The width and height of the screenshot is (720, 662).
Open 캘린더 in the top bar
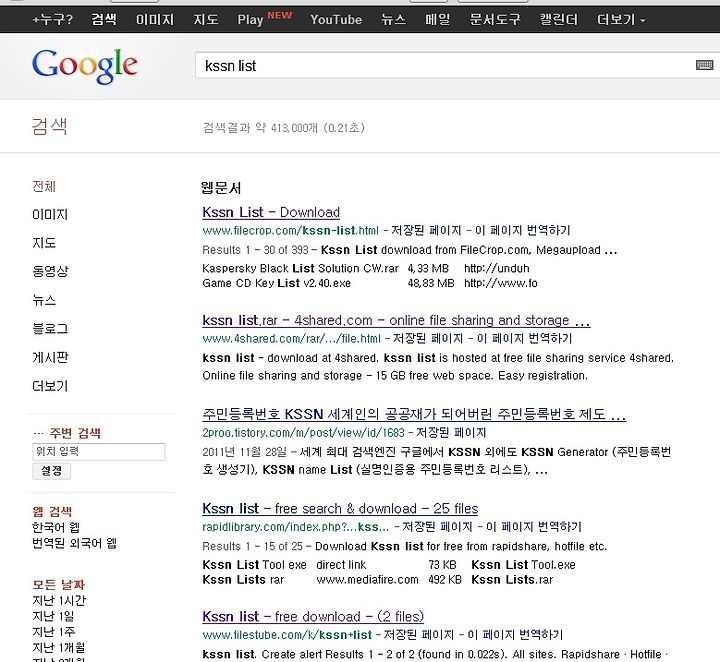coord(558,19)
